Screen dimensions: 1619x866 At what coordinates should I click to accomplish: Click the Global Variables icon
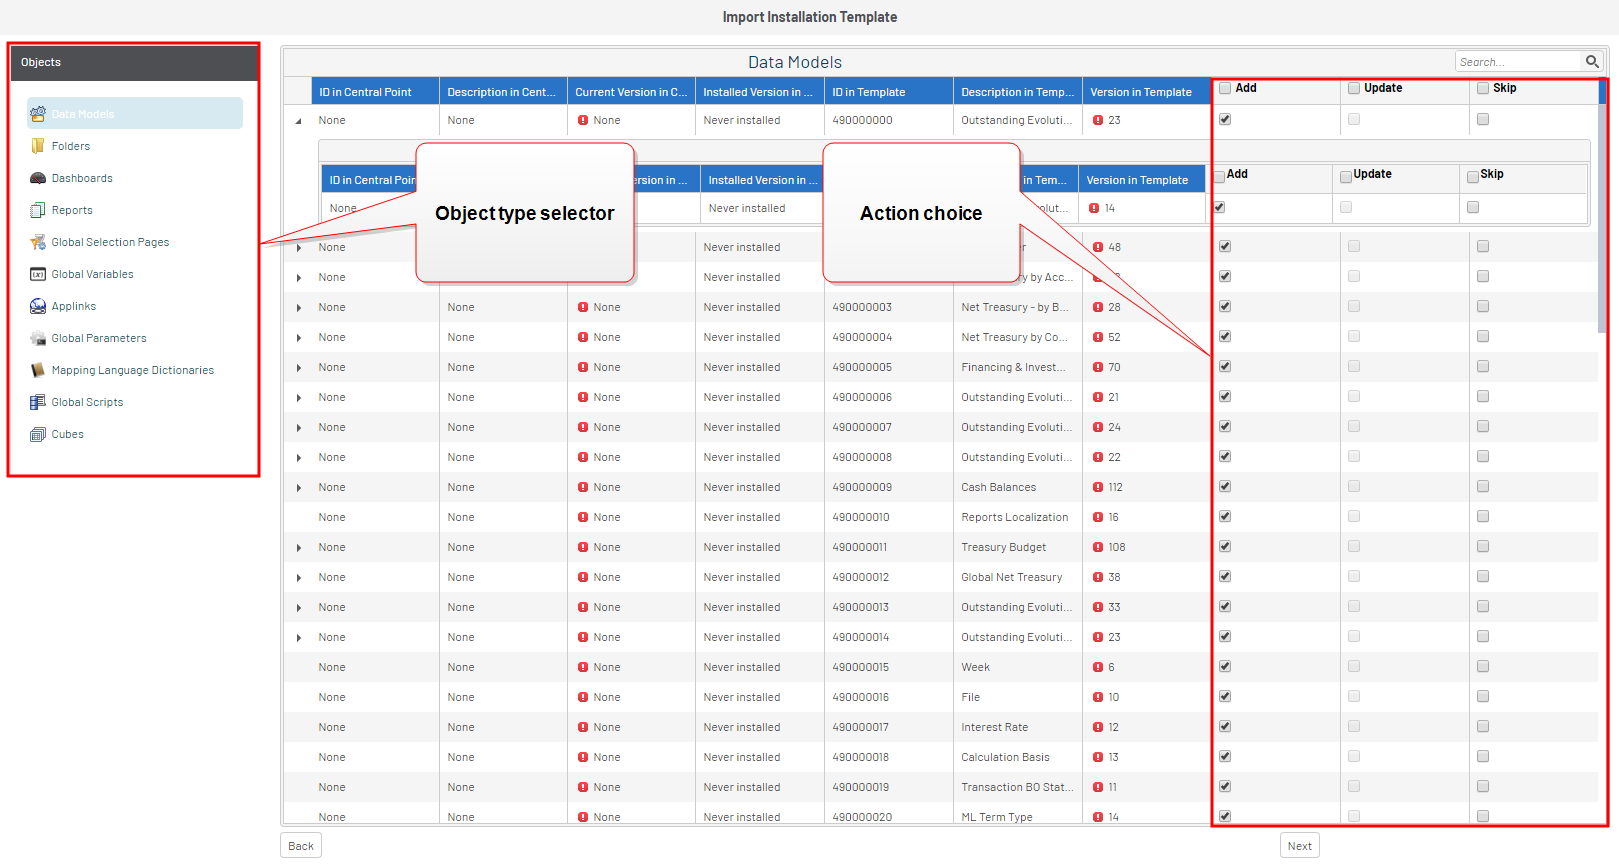(x=38, y=274)
